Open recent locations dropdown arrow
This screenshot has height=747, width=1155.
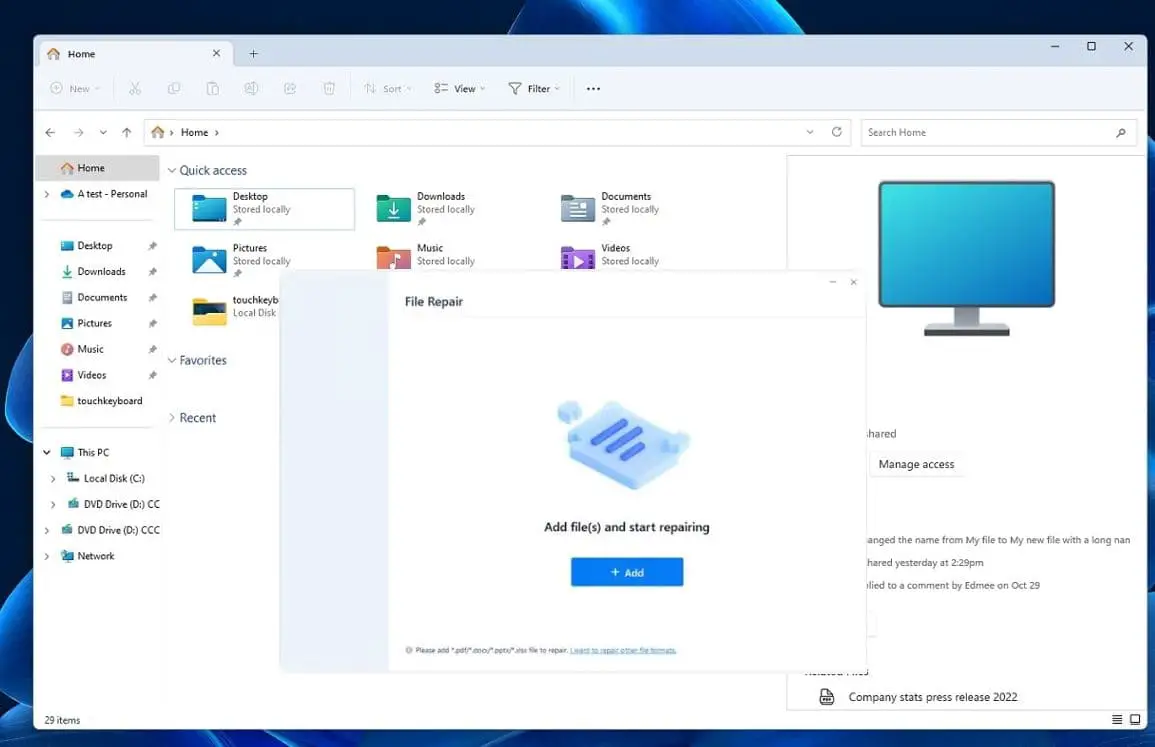click(x=103, y=133)
